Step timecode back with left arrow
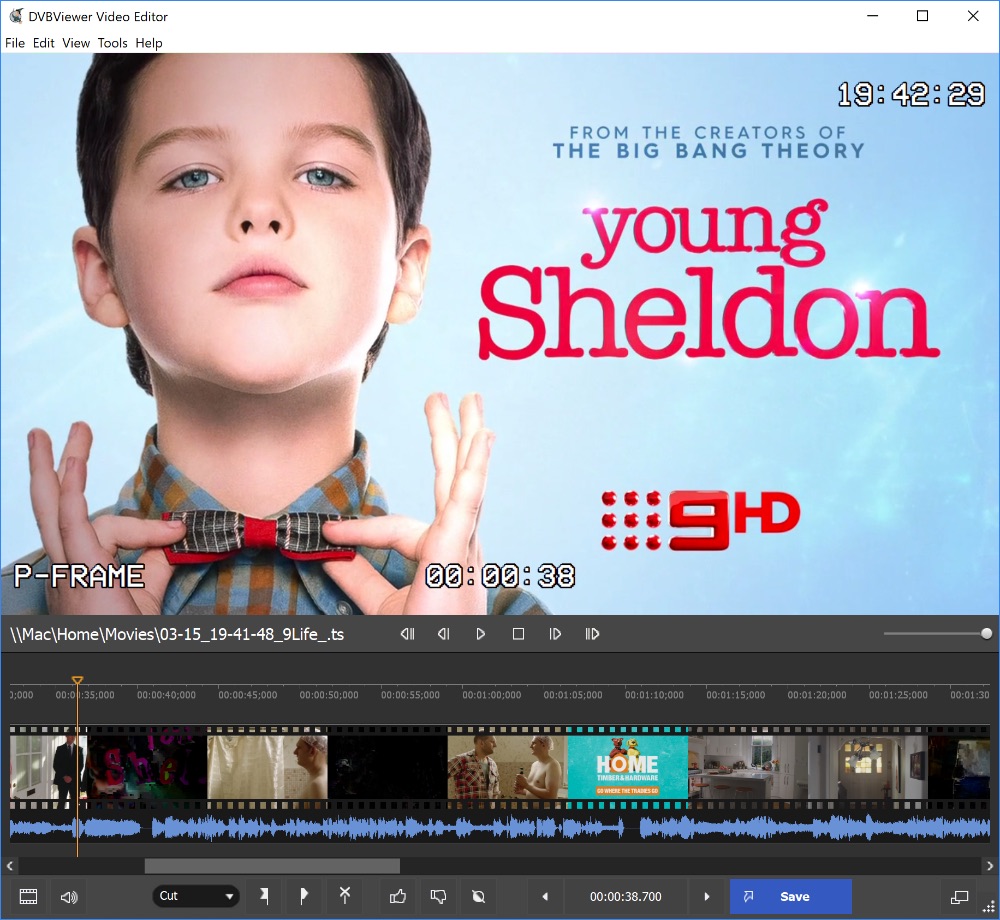This screenshot has height=920, width=1000. pos(545,896)
